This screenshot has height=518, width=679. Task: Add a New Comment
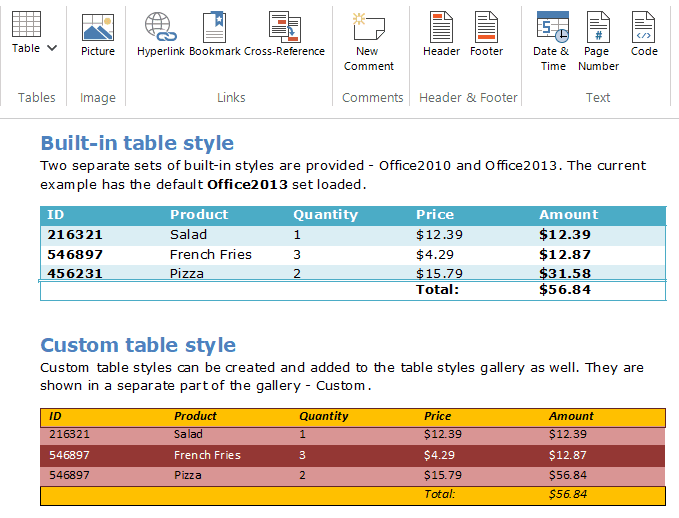coord(369,42)
